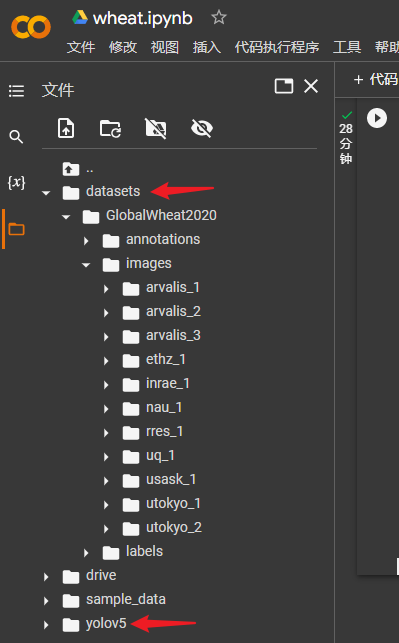Toggle show hidden files
This screenshot has width=399, height=643.
(x=202, y=128)
